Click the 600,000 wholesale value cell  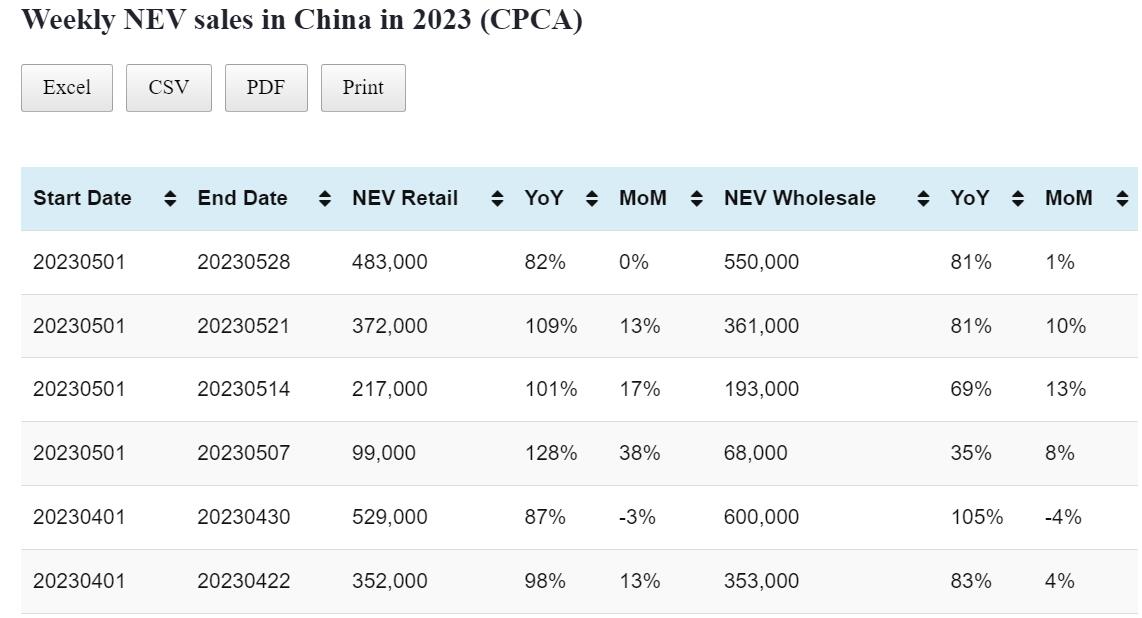[x=761, y=517]
